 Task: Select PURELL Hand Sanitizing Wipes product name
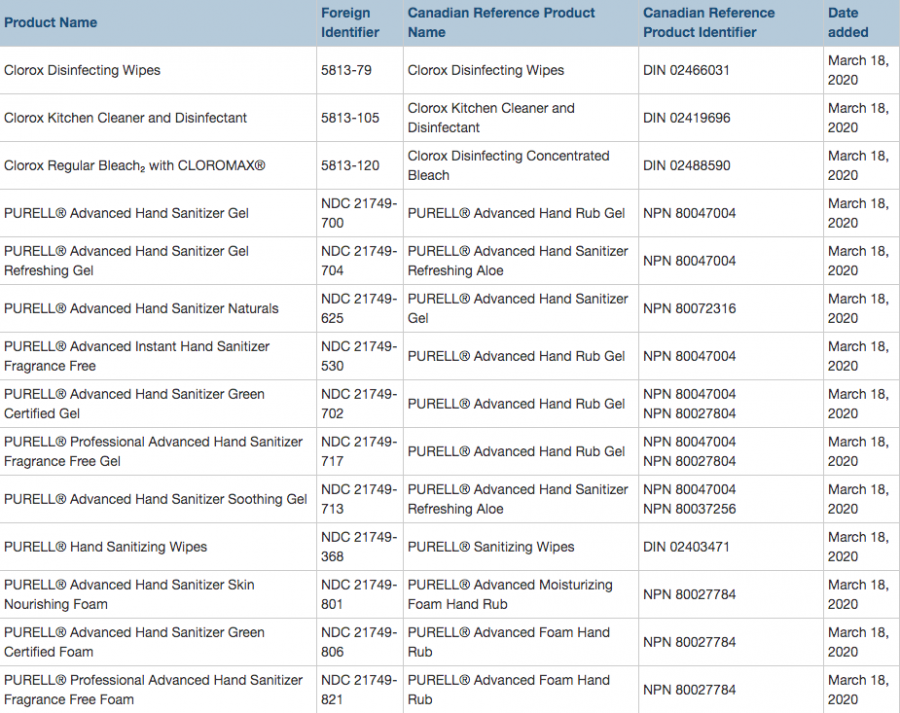[x=106, y=547]
